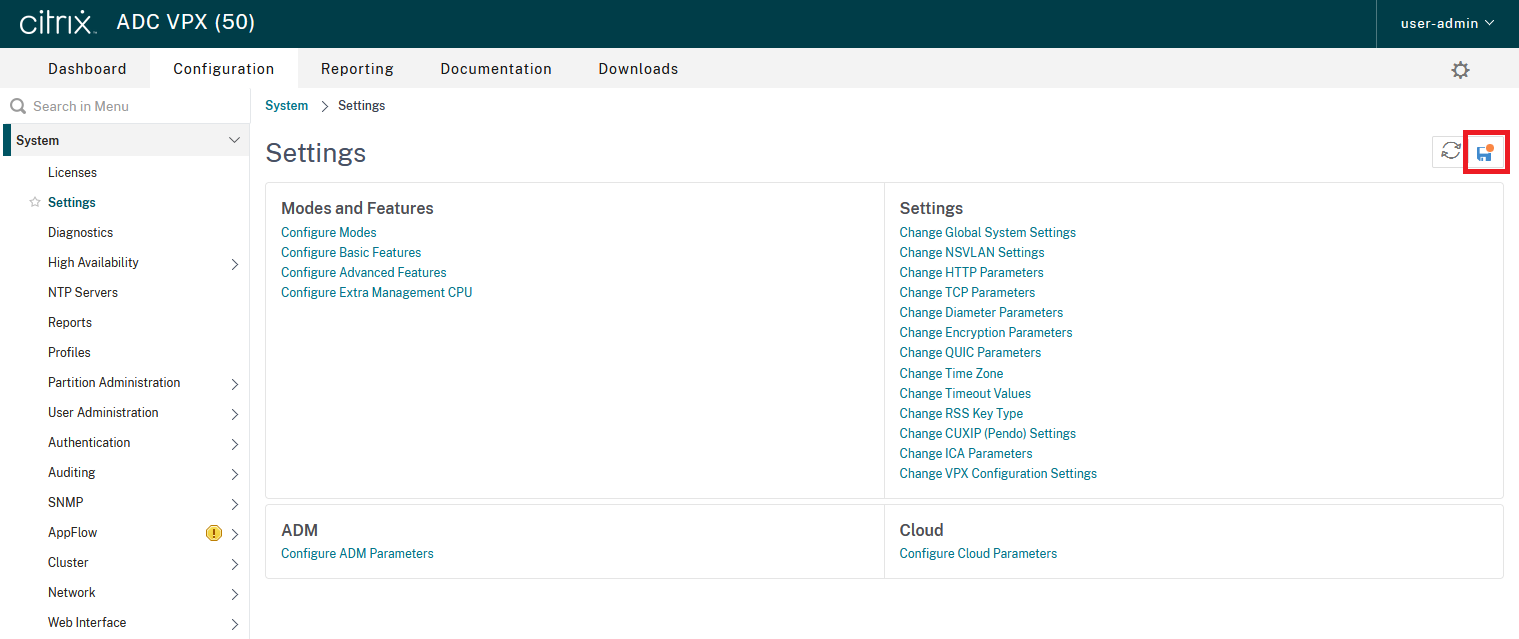The width and height of the screenshot is (1519, 639).
Task: Open the user-admin account dropdown
Action: tap(1447, 23)
